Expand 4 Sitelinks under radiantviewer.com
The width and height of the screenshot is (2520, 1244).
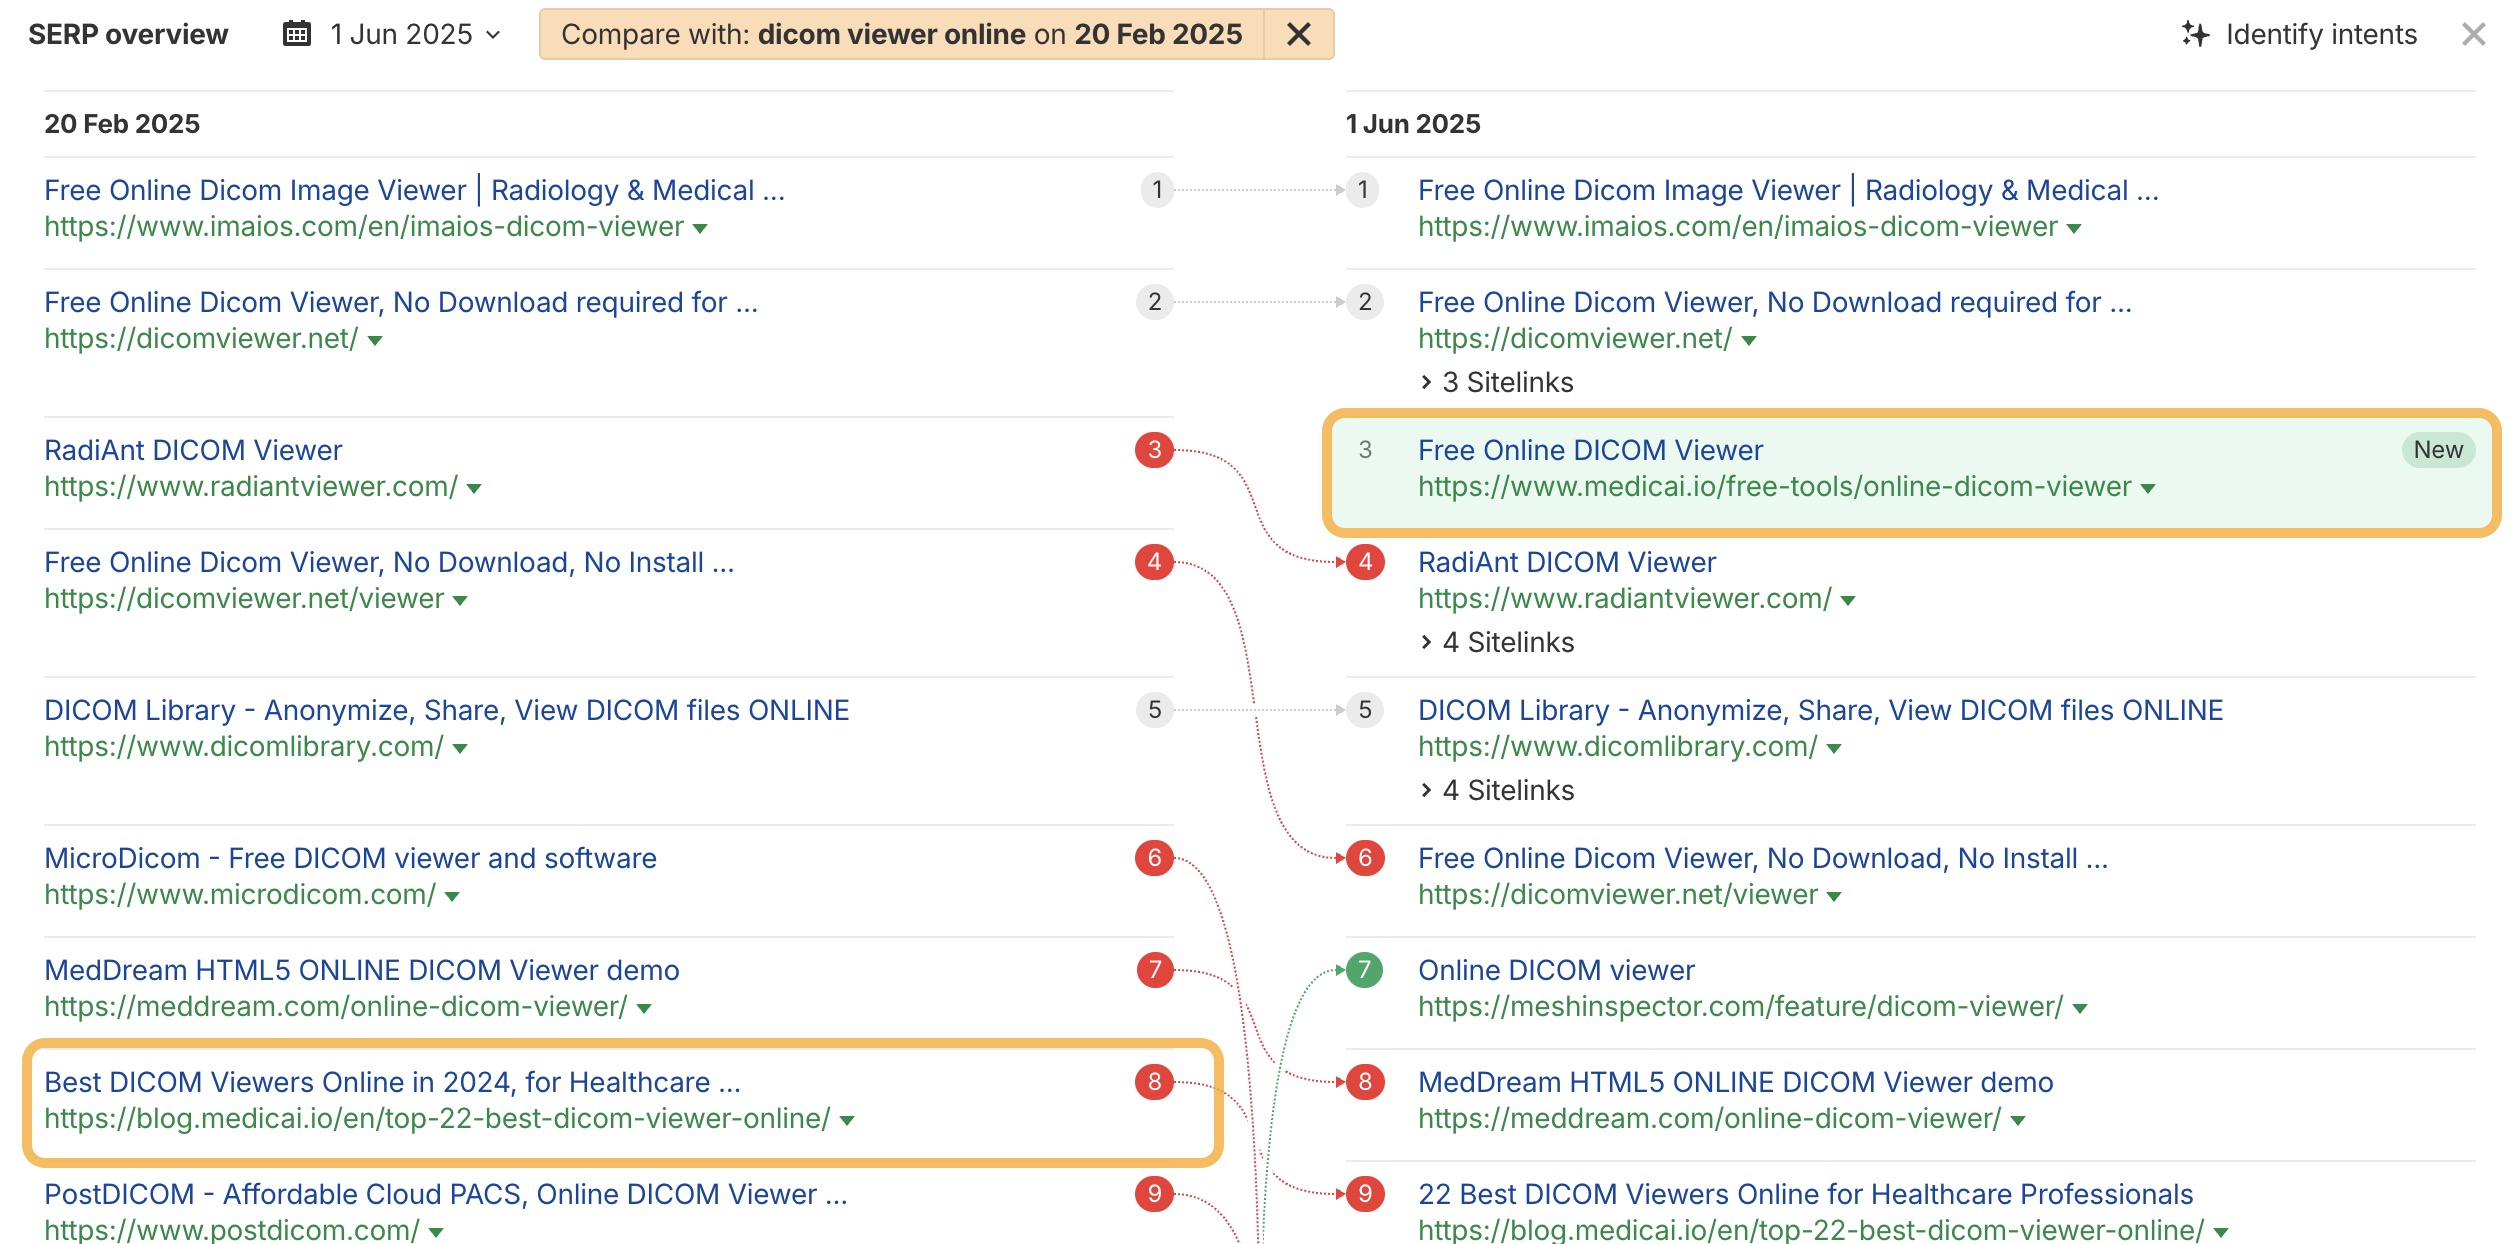(x=1497, y=642)
